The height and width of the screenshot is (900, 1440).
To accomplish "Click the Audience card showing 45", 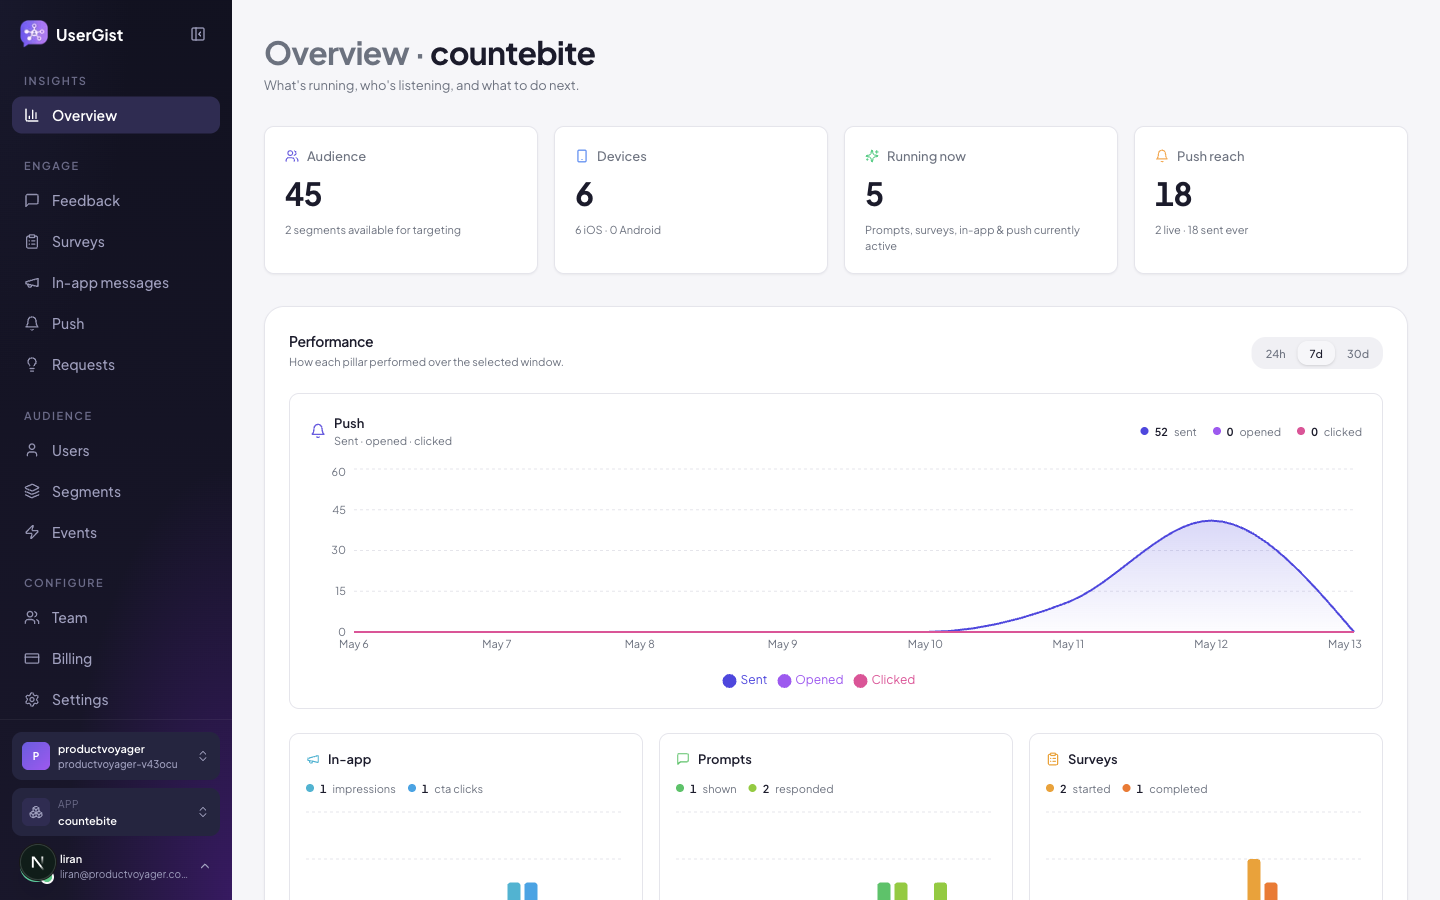I will point(401,200).
